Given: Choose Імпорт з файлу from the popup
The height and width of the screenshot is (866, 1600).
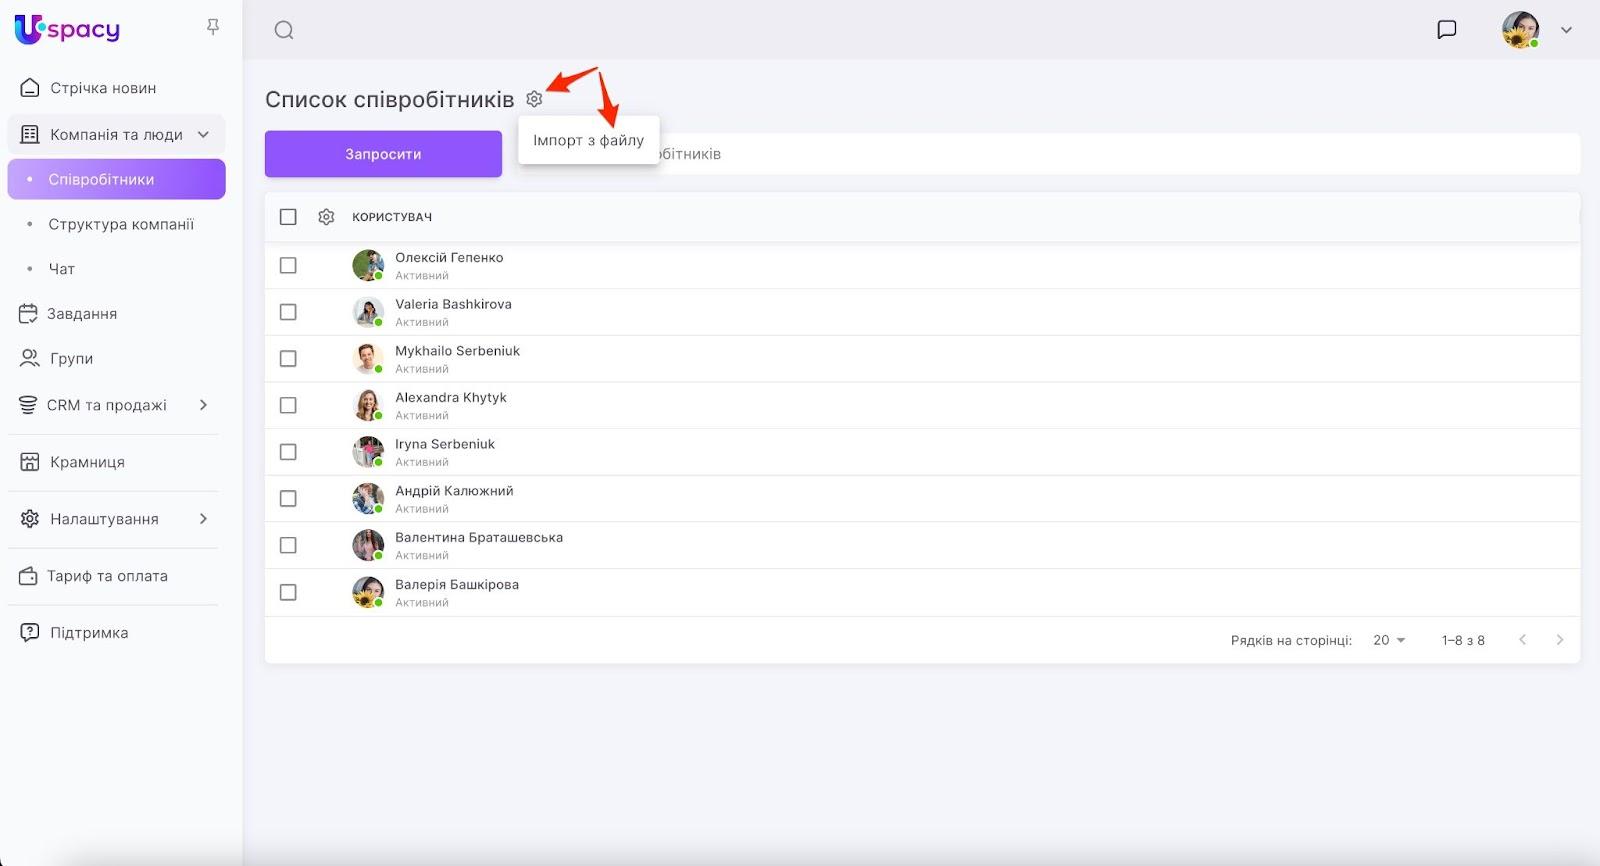Looking at the screenshot, I should (x=589, y=140).
